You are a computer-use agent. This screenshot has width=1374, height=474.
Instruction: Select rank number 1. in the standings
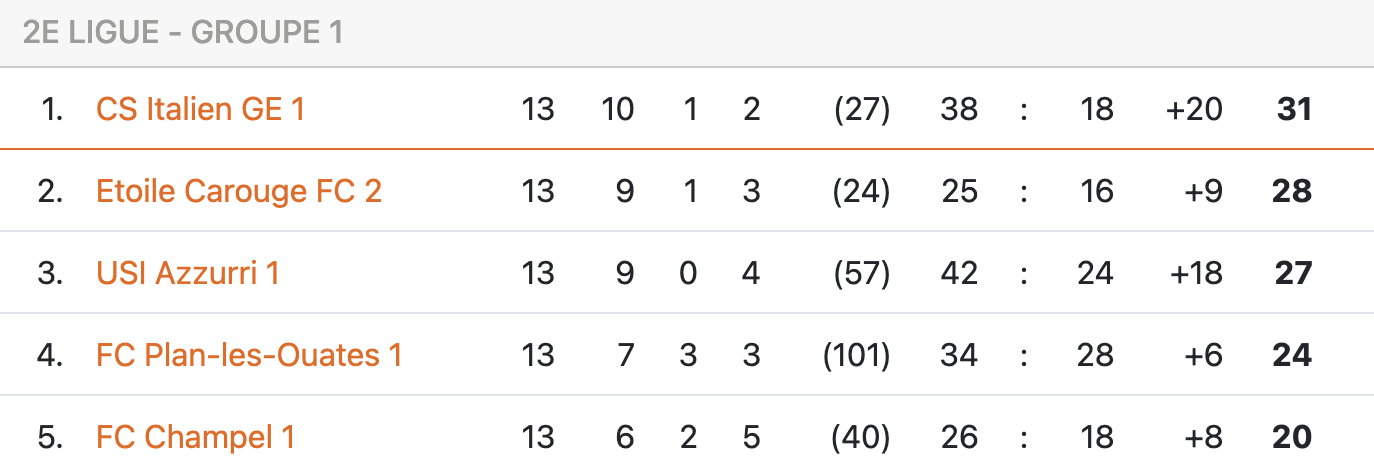[x=52, y=108]
